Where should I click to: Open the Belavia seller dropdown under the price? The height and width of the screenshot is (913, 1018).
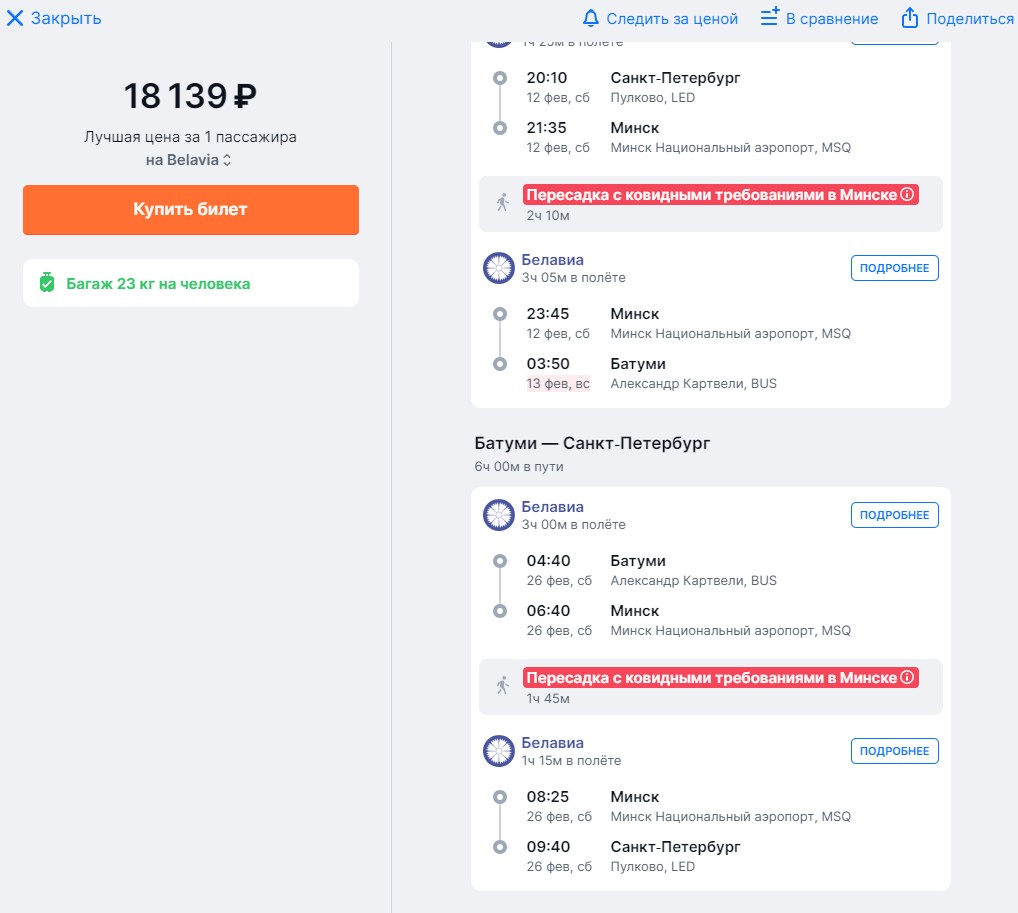coord(188,160)
